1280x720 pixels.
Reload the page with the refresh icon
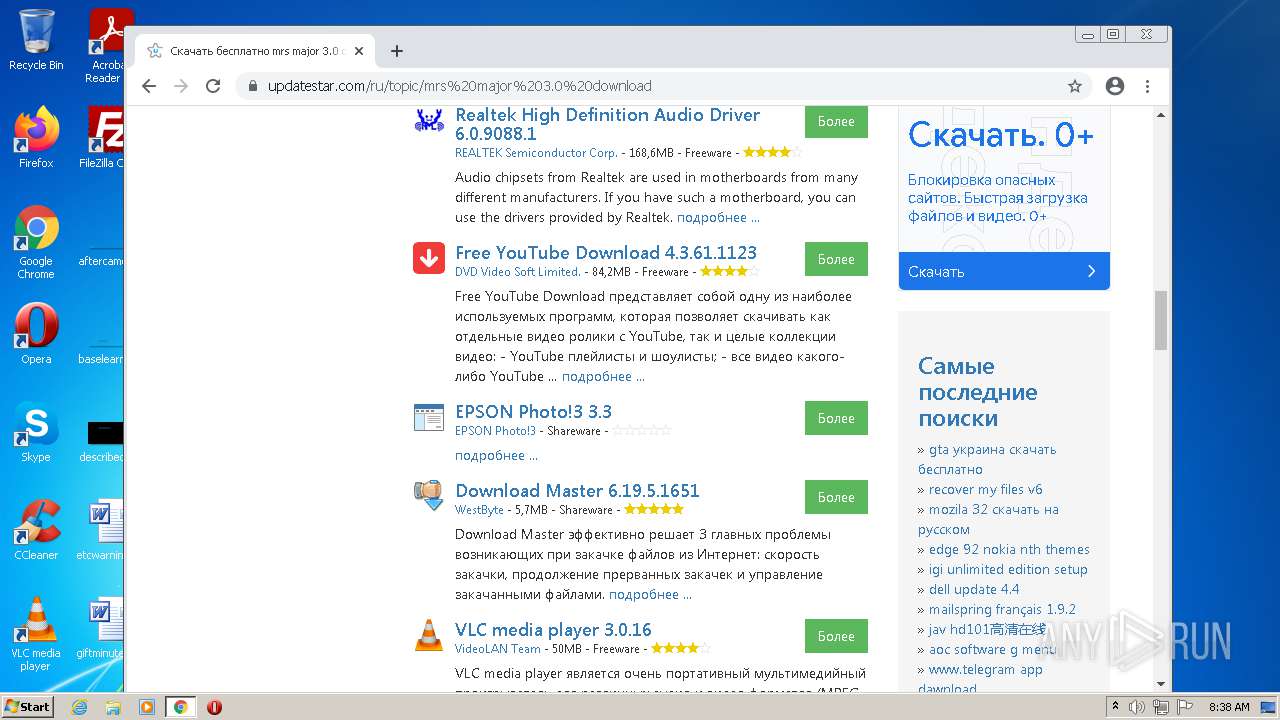tap(213, 86)
